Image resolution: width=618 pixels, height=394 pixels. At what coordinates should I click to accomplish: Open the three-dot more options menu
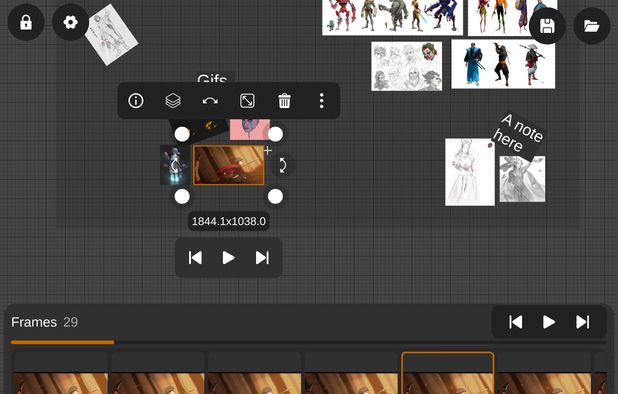click(322, 101)
